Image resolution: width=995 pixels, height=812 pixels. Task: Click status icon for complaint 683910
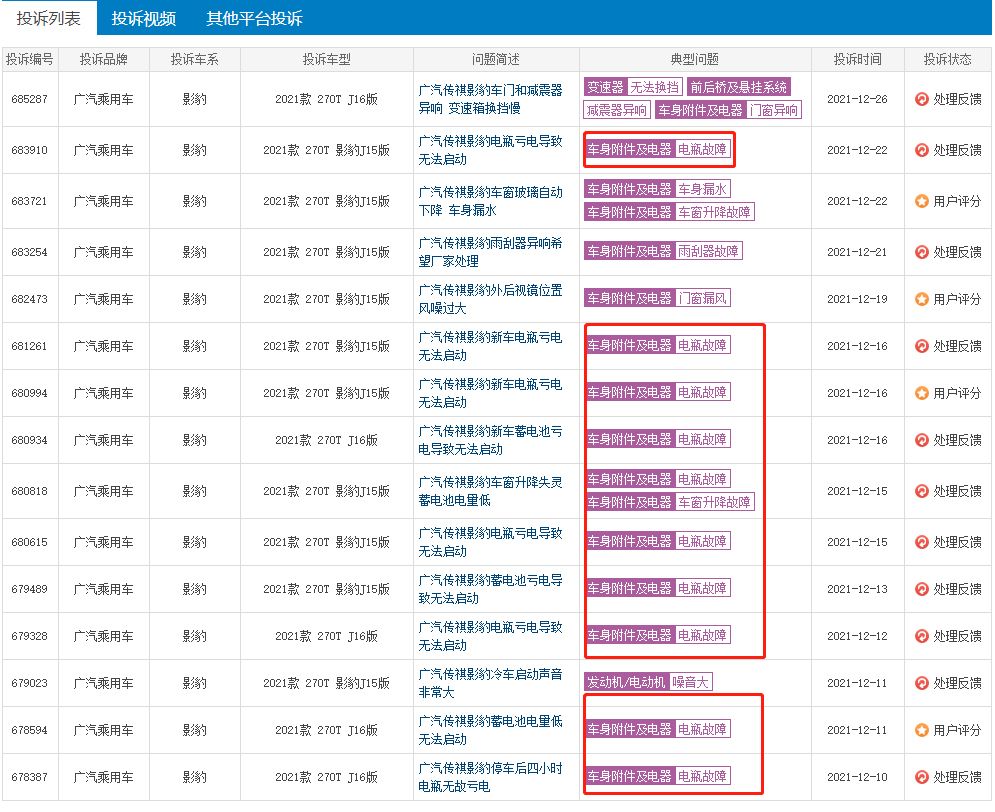pyautogui.click(x=921, y=150)
